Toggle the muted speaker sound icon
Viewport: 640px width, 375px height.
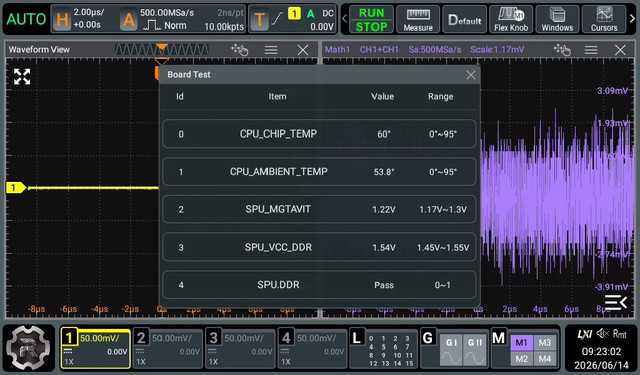coord(602,334)
